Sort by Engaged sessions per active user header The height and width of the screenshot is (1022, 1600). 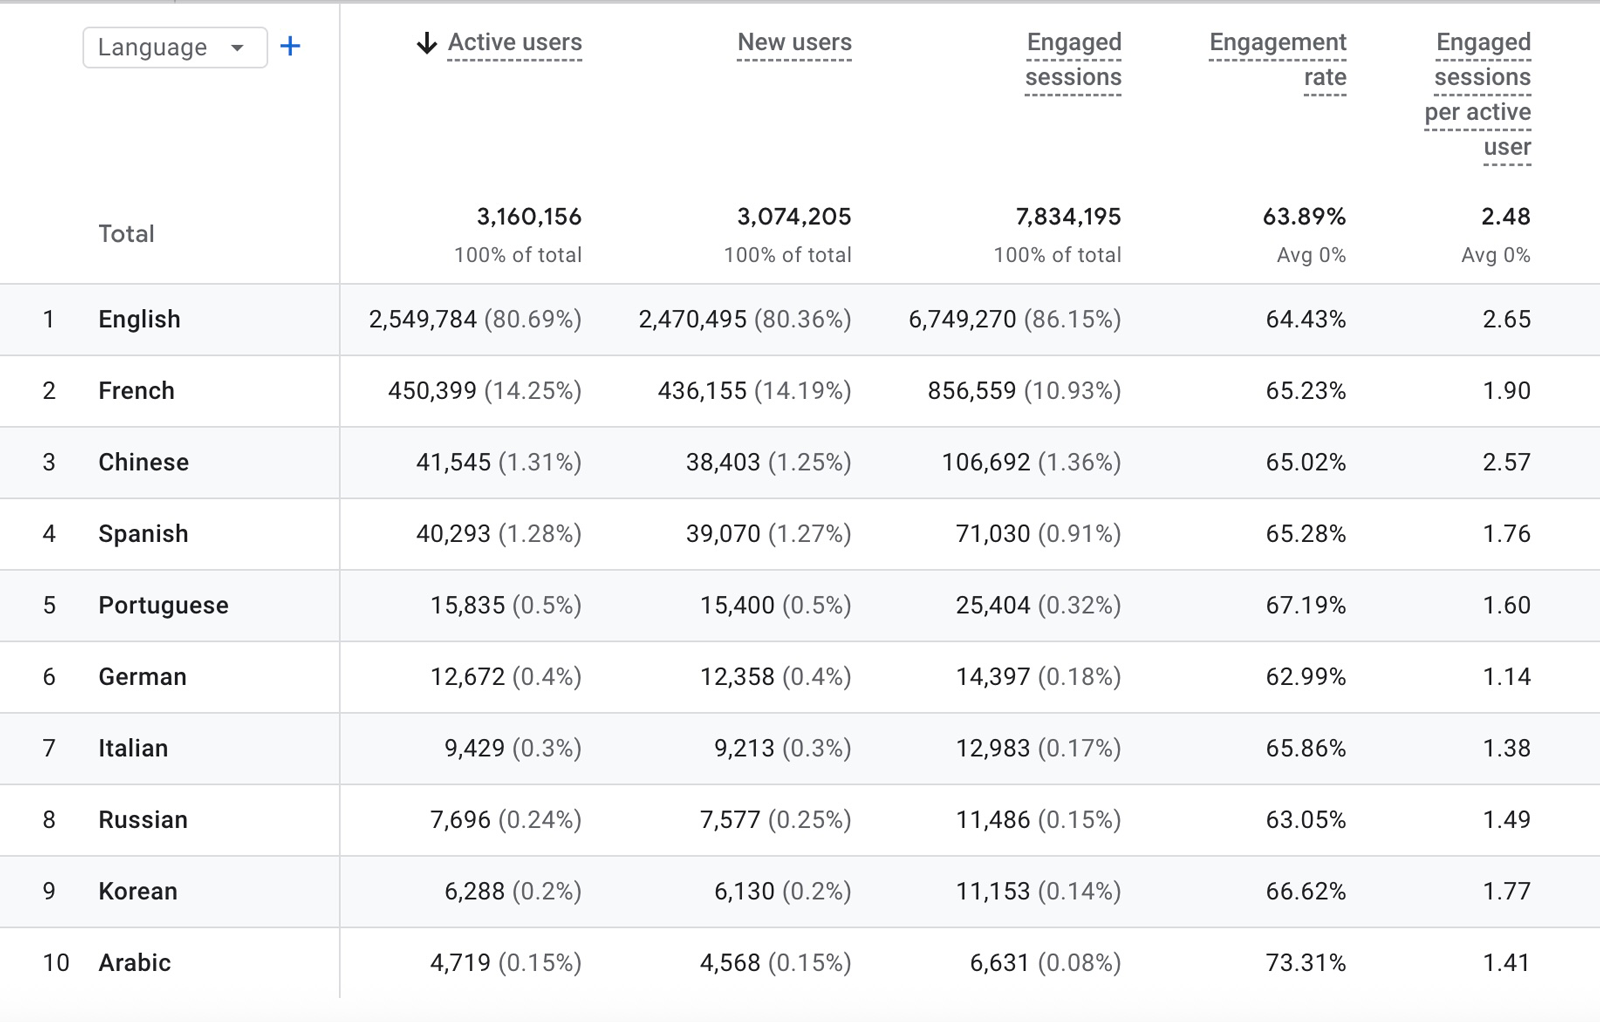1478,95
